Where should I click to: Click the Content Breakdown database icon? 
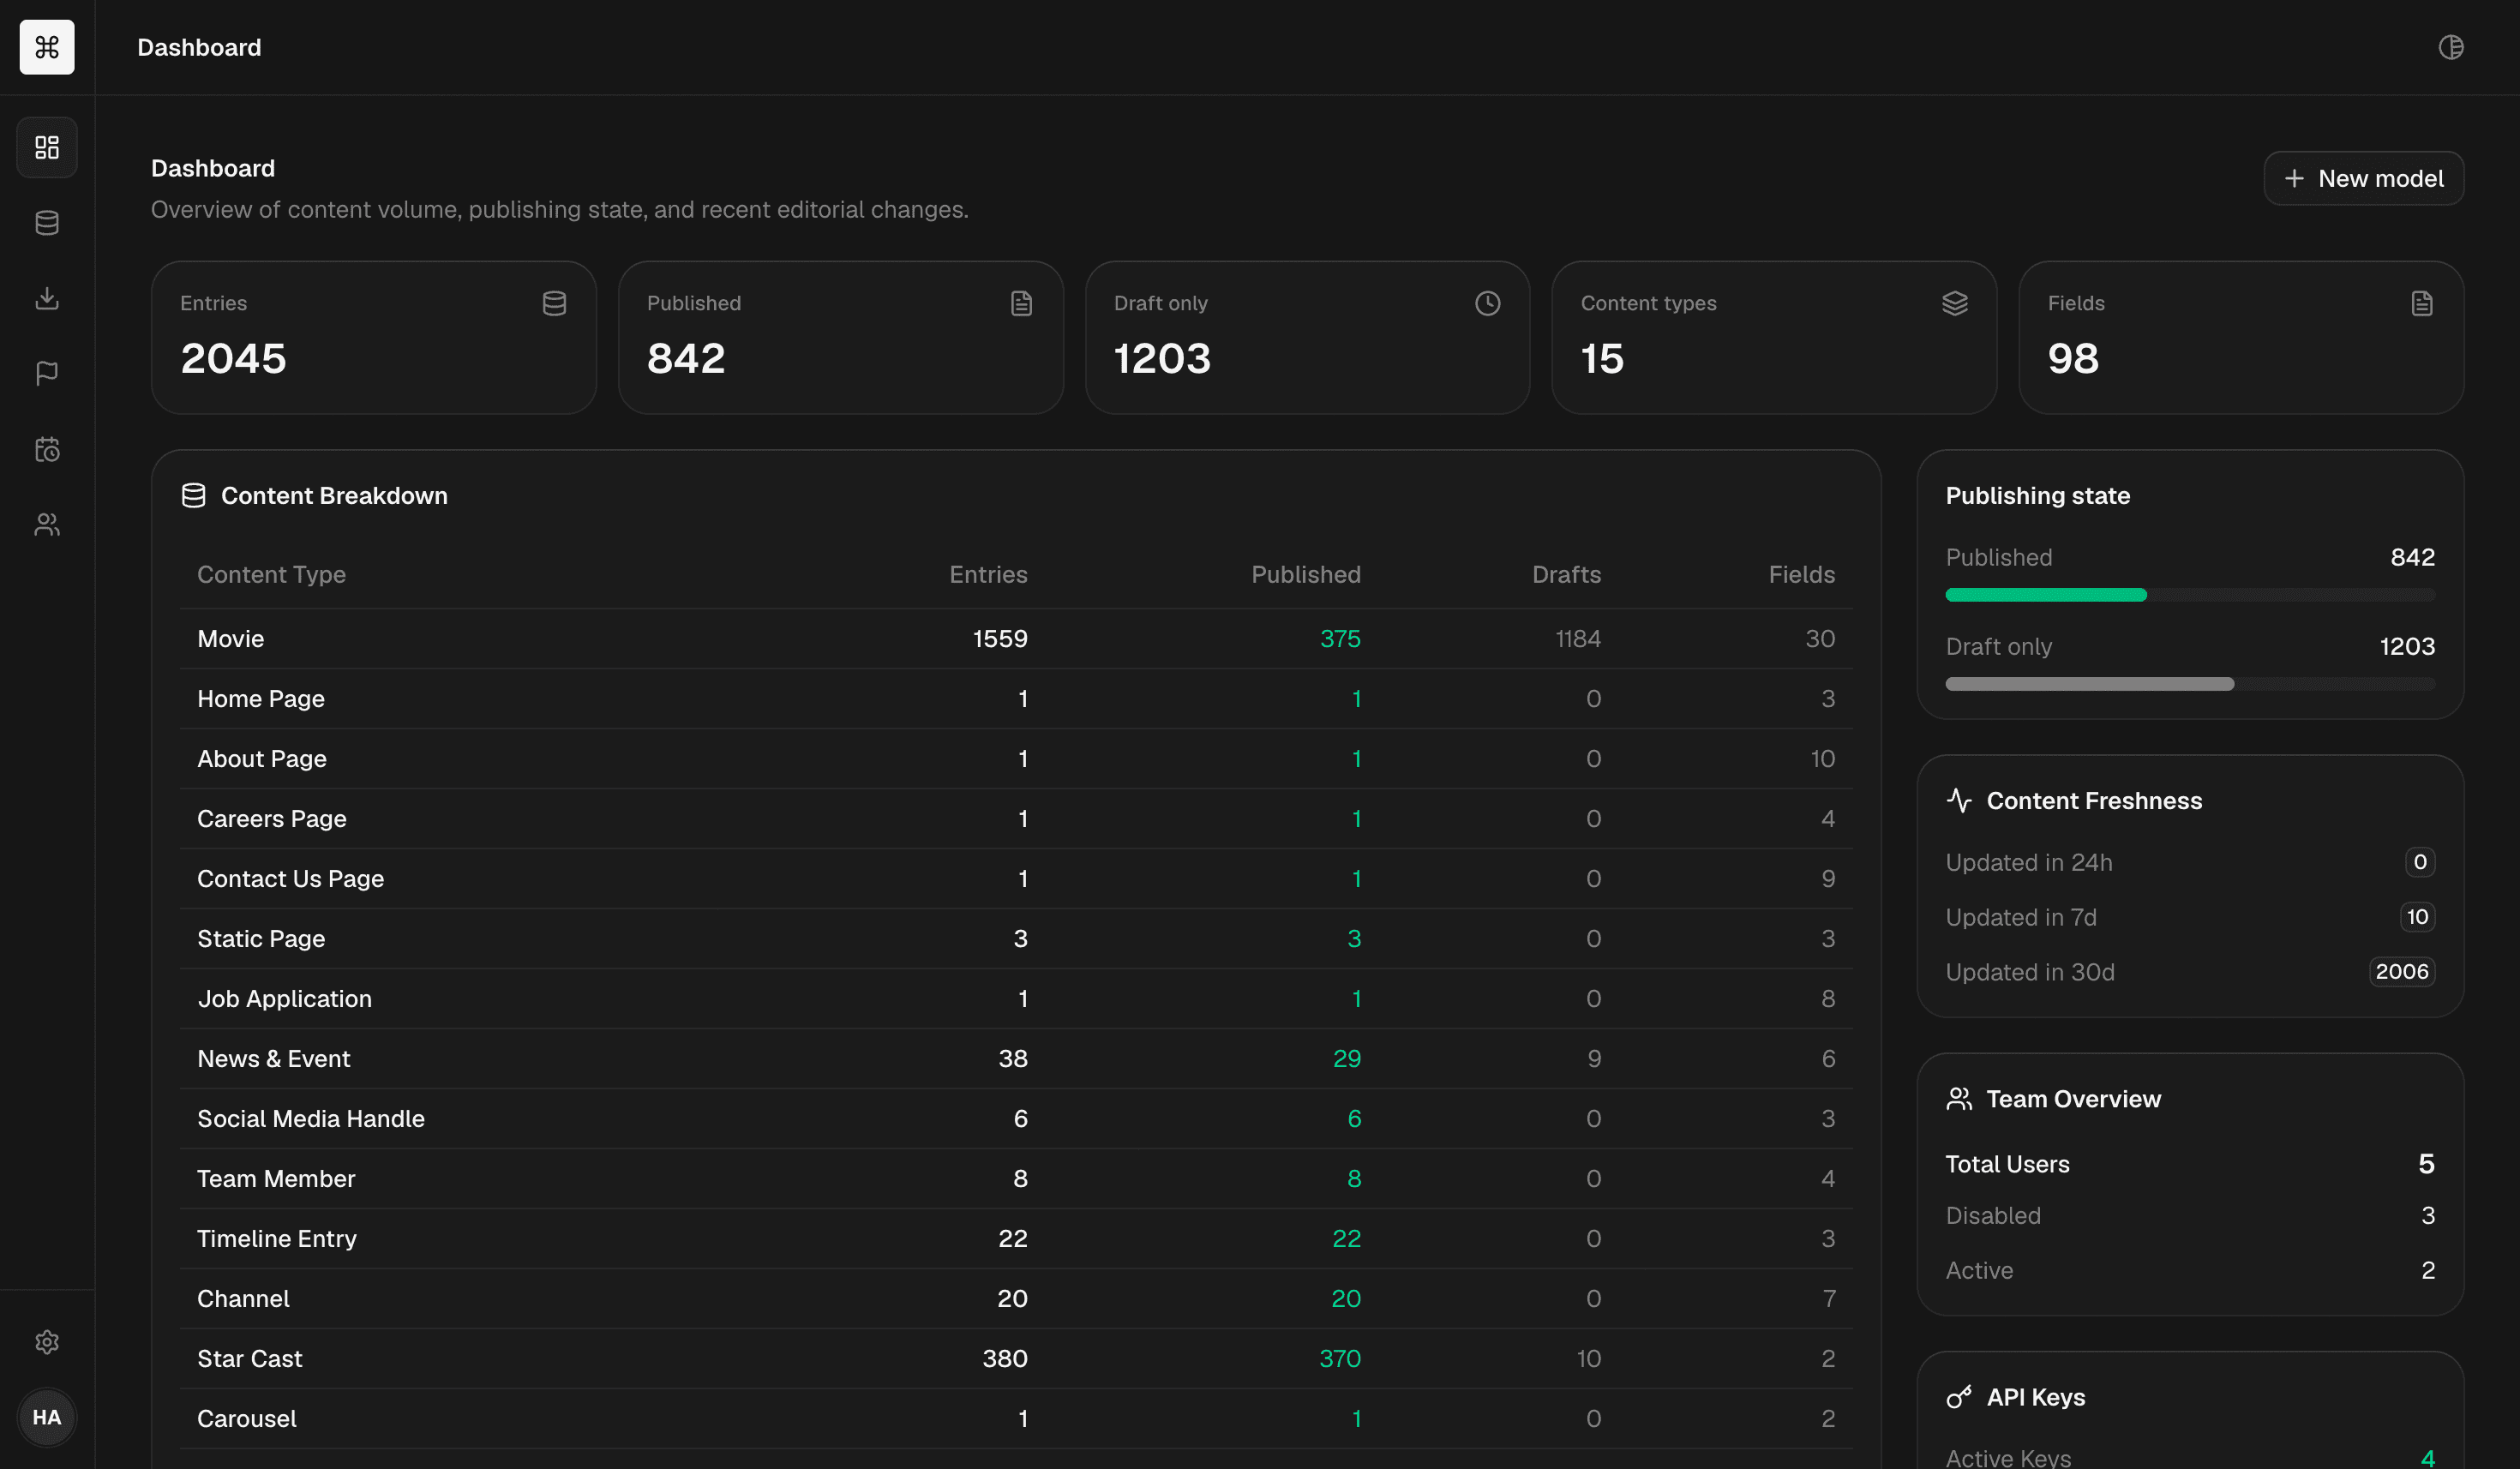pyautogui.click(x=194, y=496)
